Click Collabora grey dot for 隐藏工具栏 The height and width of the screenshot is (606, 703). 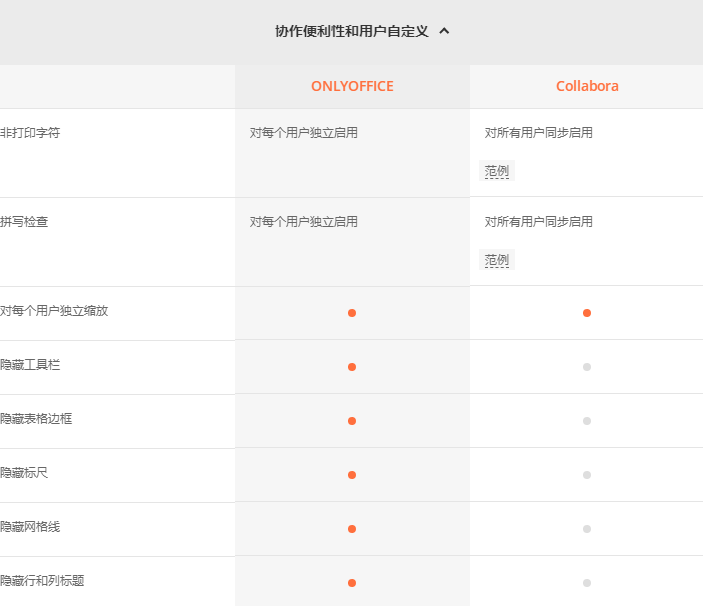[x=587, y=367]
